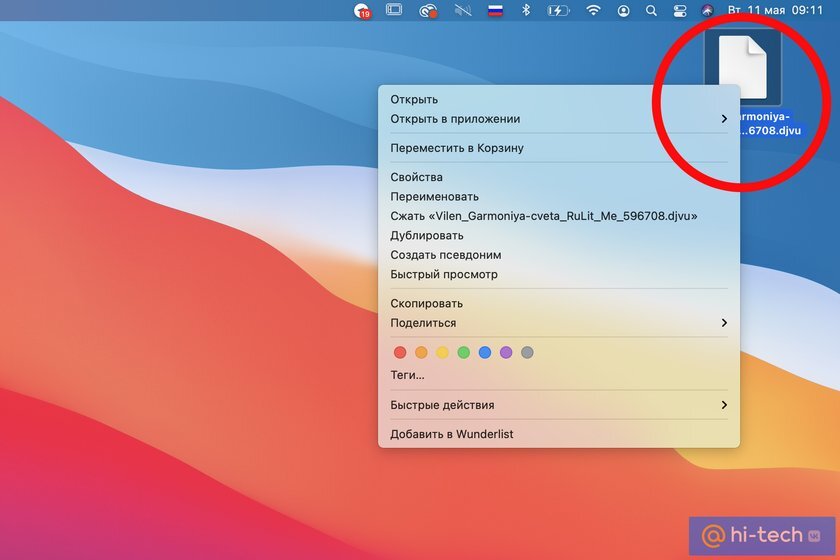Apply the red tag color
Screen dimensions: 840x560
click(400, 352)
